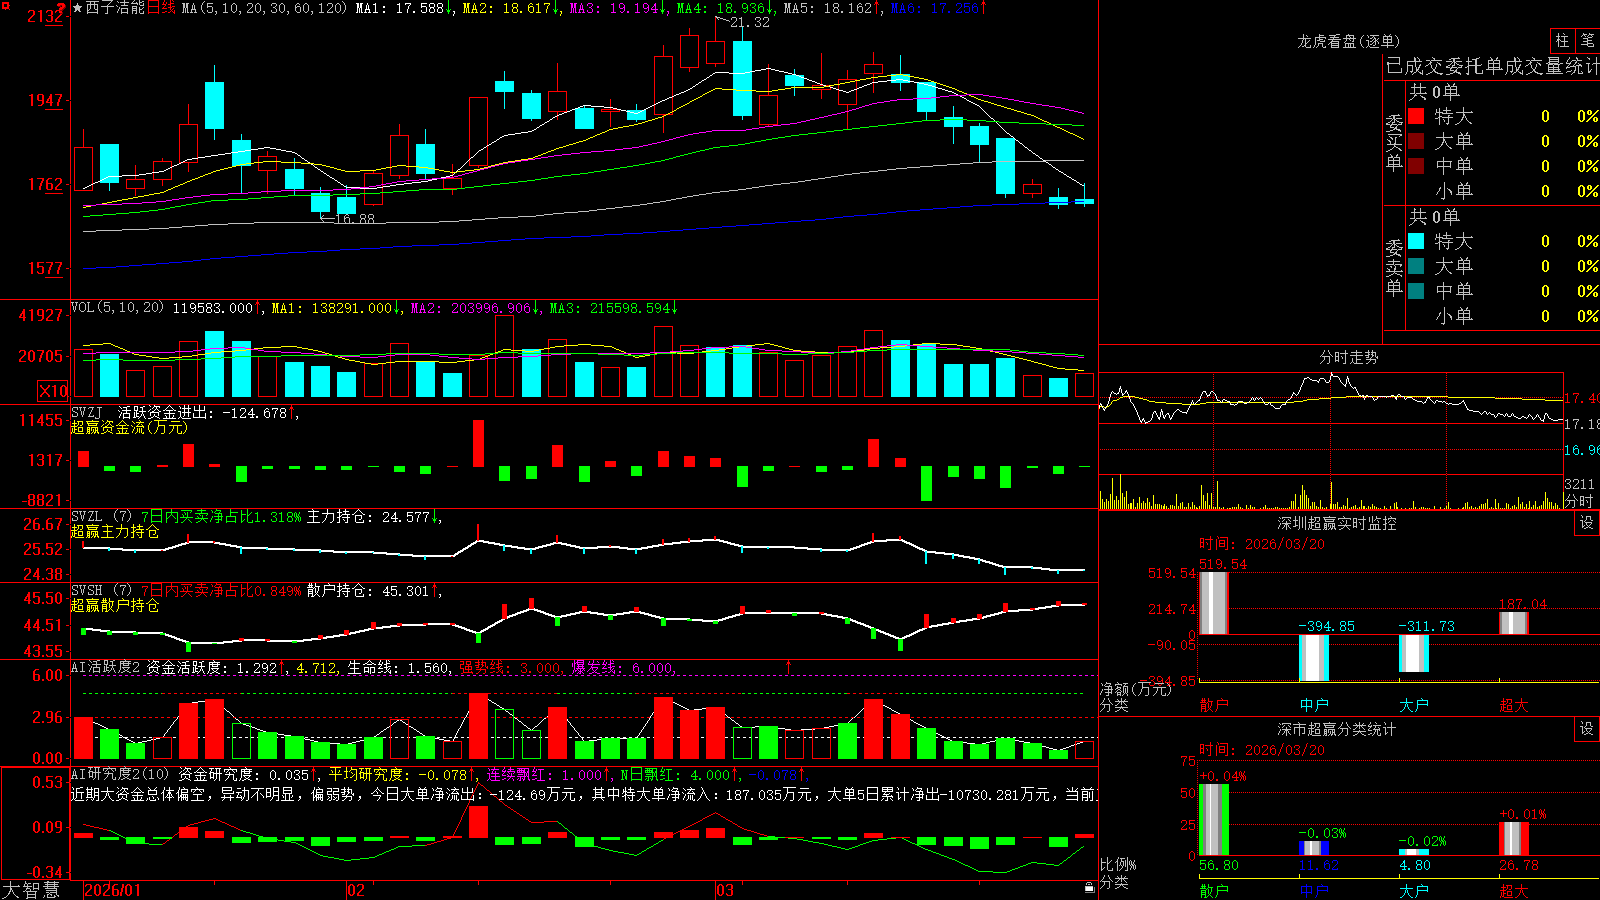Open the 龙虎看盘(逐单) panel title
This screenshot has height=900, width=1600.
tap(1348, 41)
